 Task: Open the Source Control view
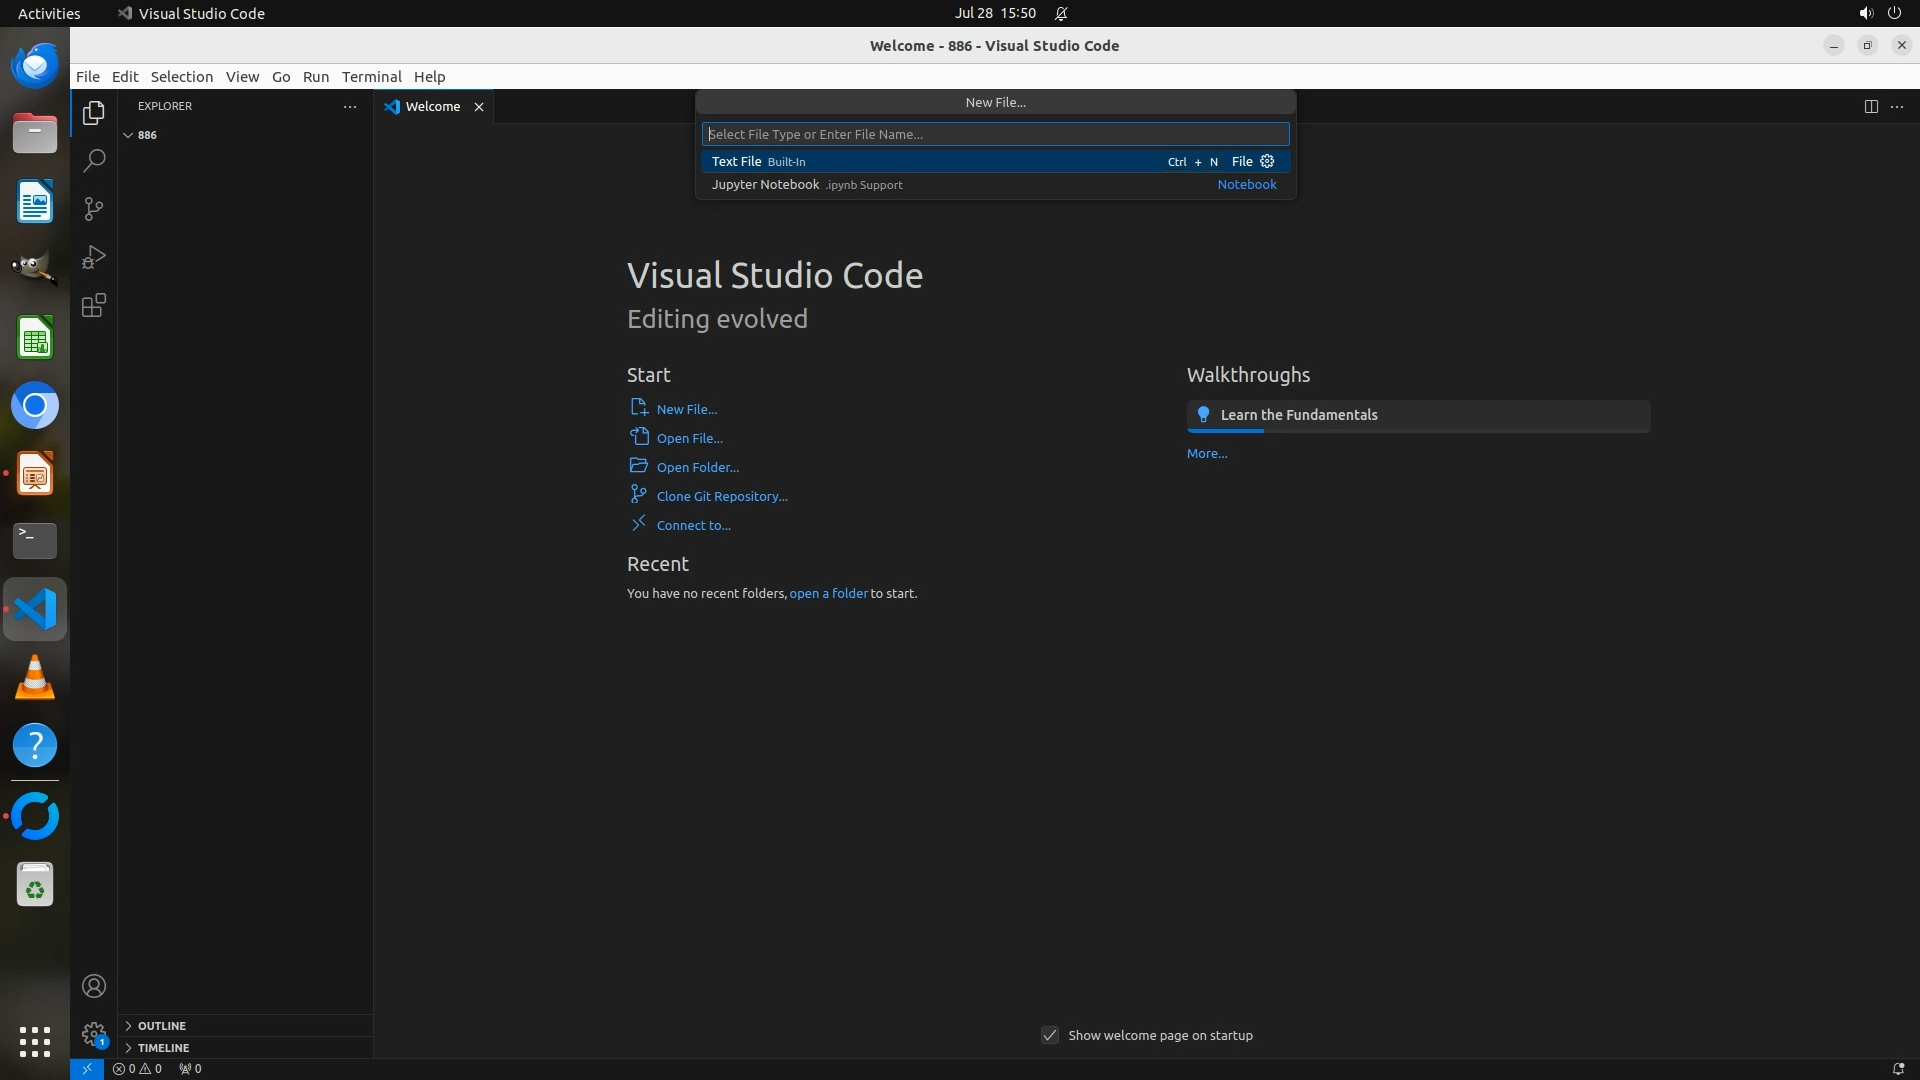pos(94,209)
